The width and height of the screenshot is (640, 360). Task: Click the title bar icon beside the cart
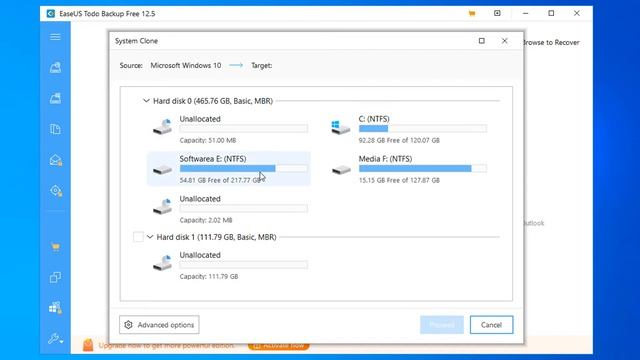[497, 13]
